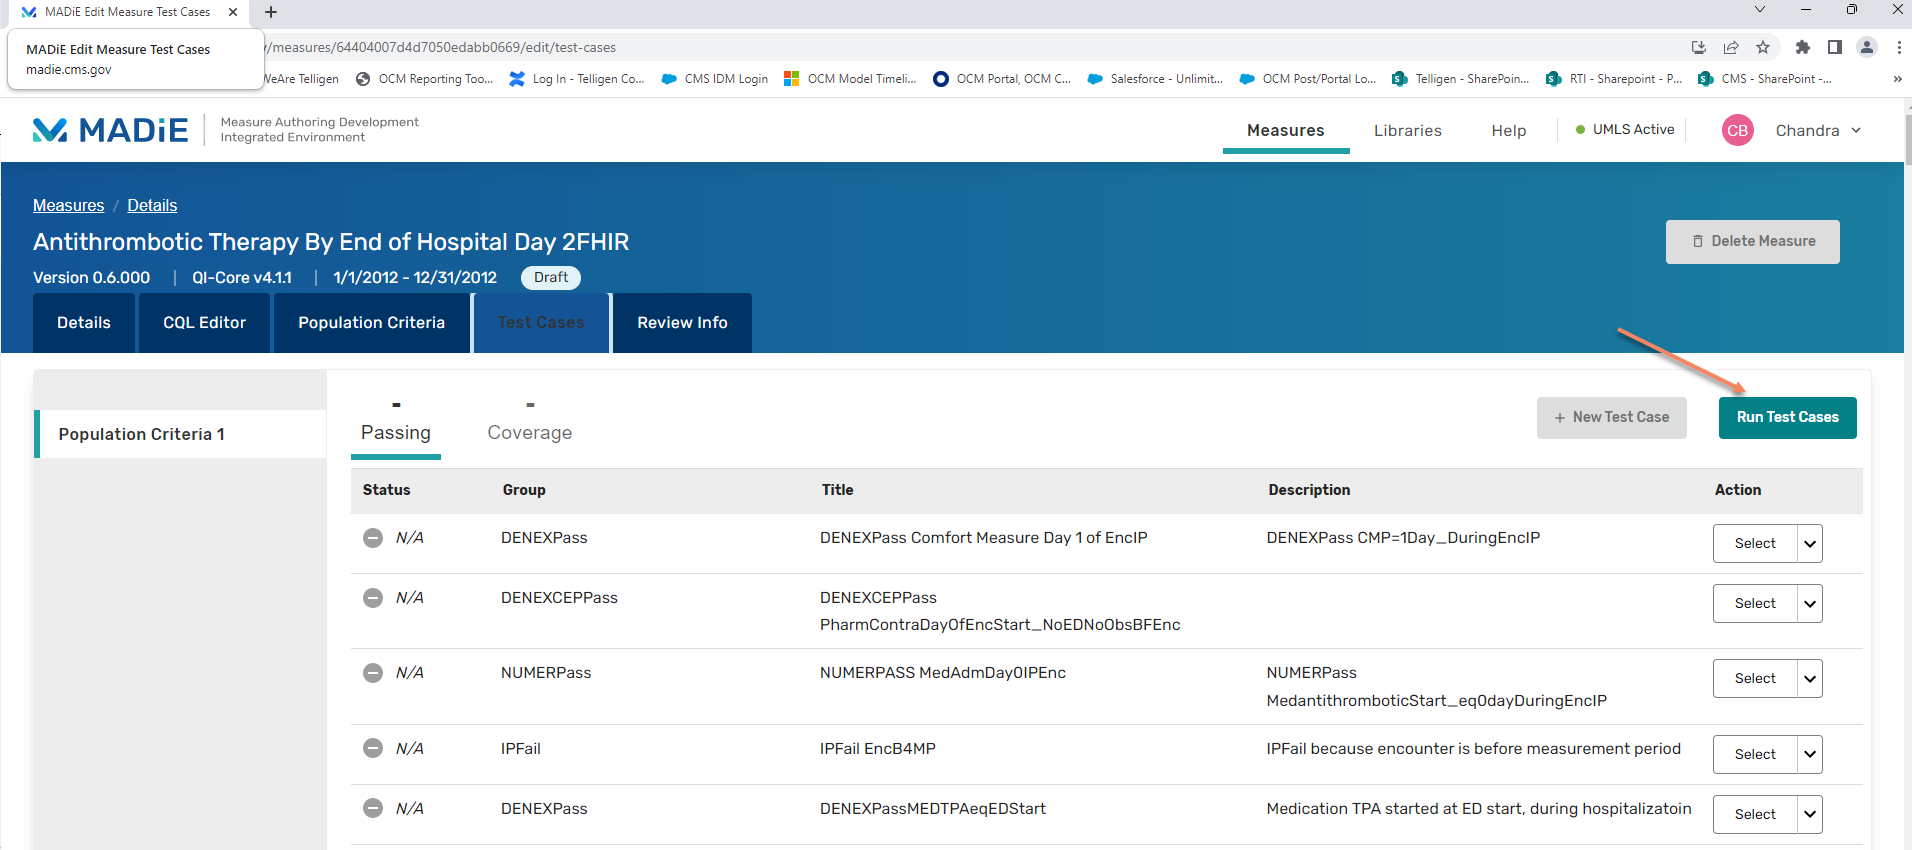Click the DENEXPass Comfort Measure row status icon
Screen dimensions: 1912x850
373,538
